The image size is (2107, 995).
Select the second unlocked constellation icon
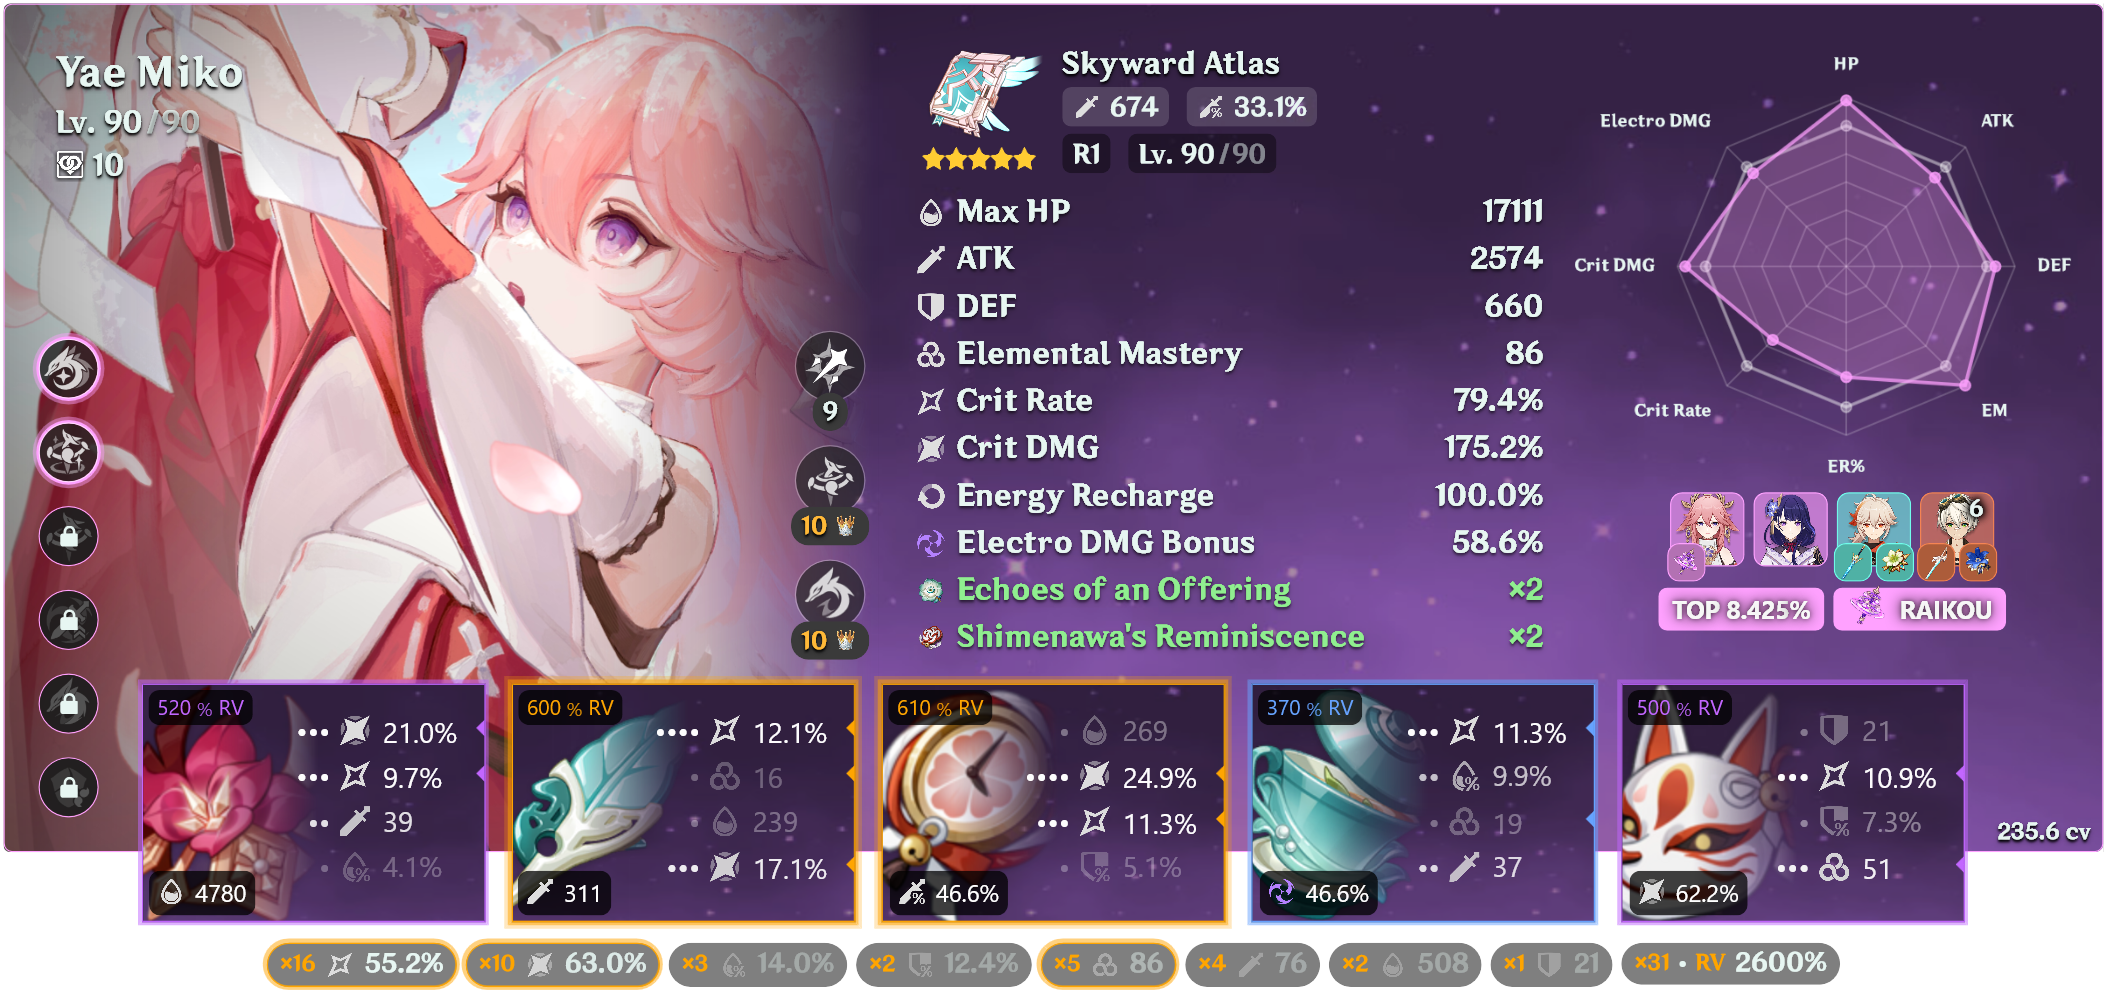tap(69, 452)
